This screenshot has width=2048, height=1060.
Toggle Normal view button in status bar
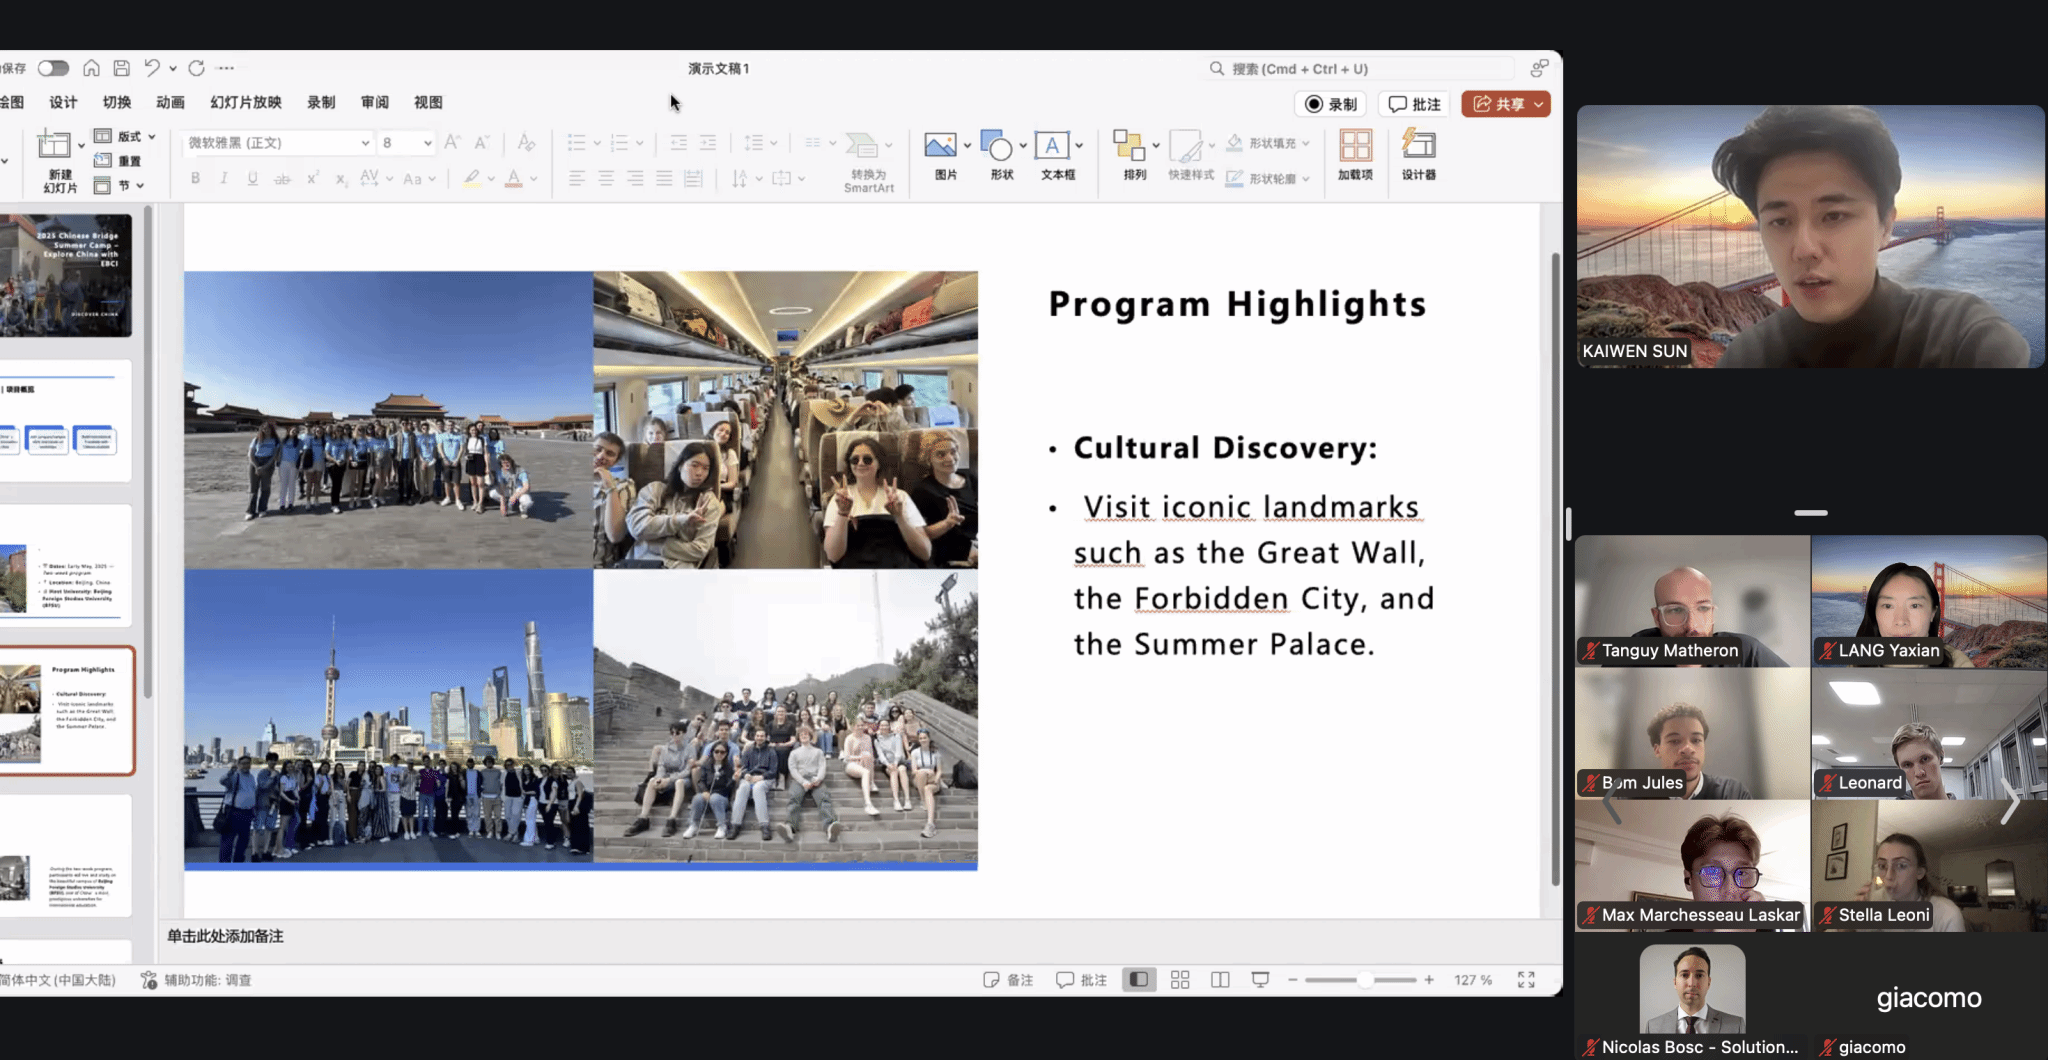pyautogui.click(x=1139, y=980)
